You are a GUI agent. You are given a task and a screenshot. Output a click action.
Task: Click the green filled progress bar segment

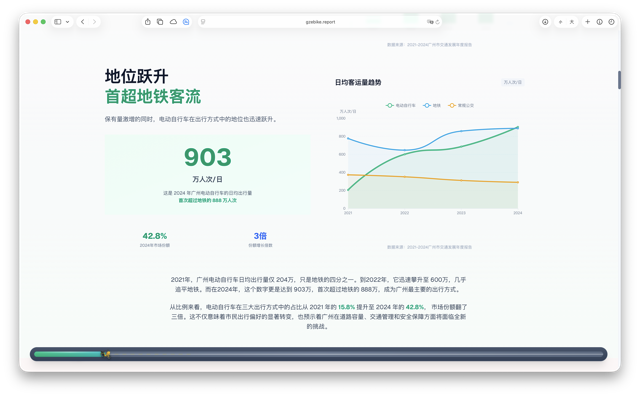pos(68,354)
